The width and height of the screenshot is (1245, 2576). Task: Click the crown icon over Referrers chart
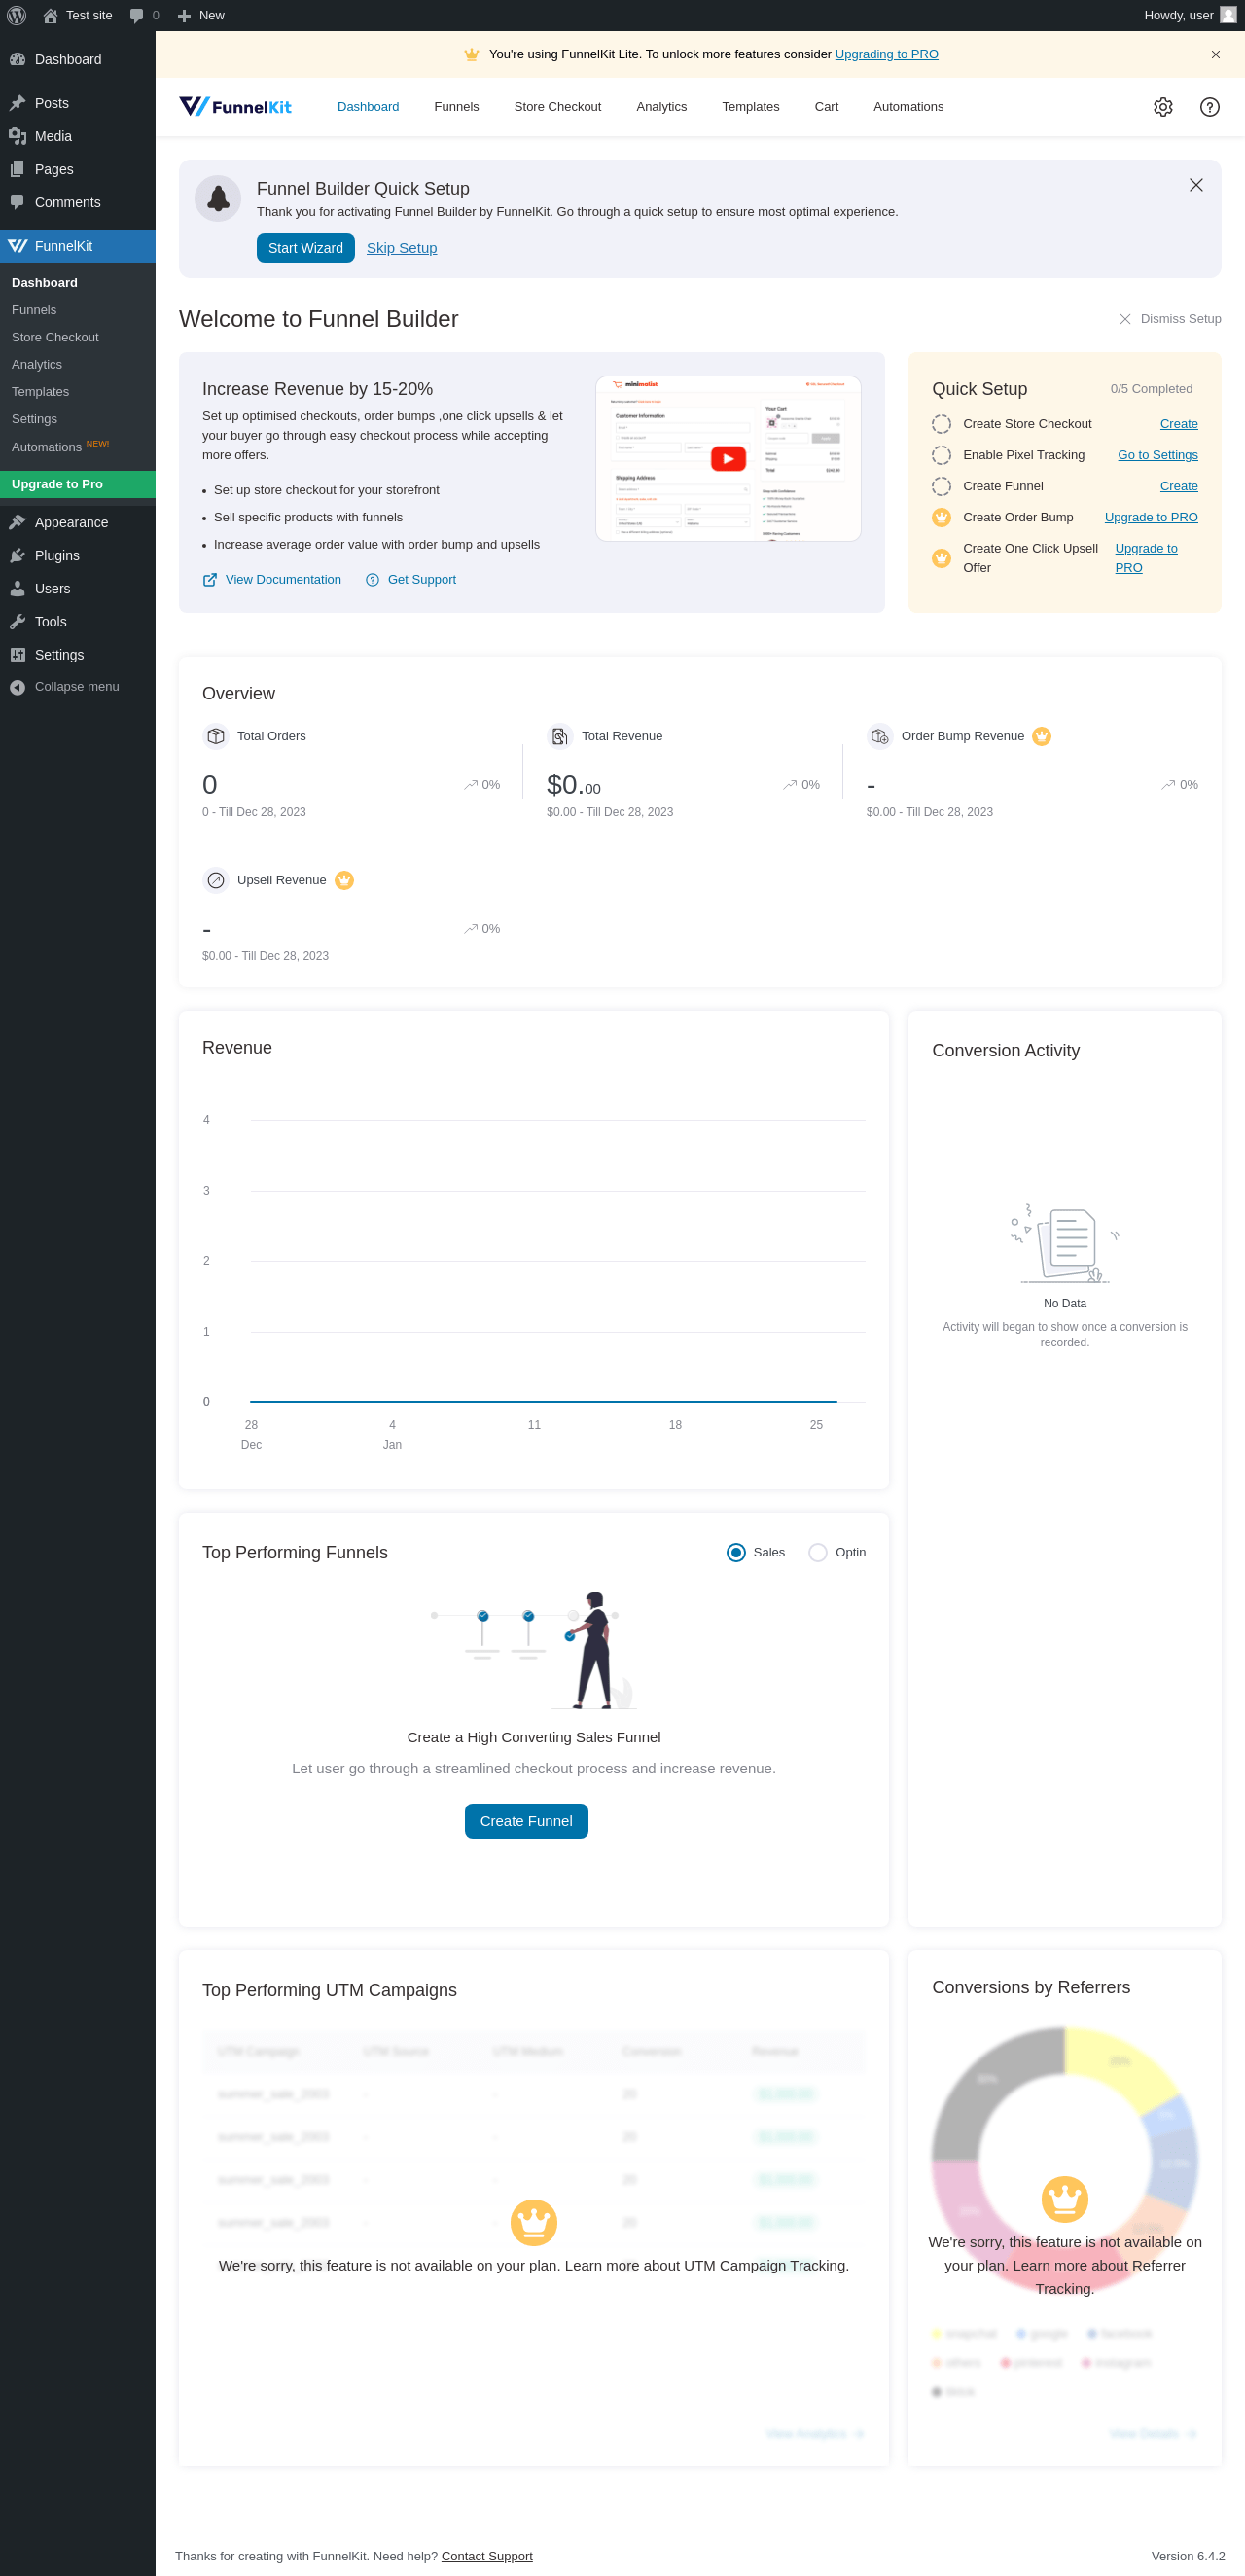click(x=1064, y=2199)
